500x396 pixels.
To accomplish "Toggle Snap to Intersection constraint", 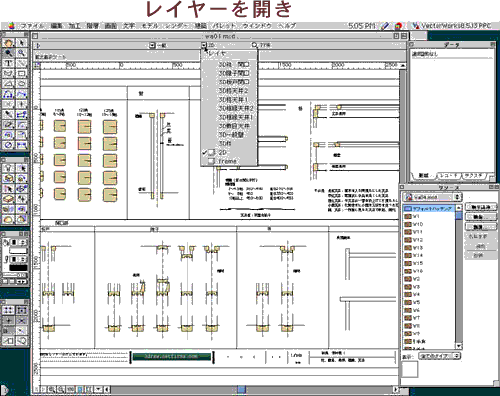I will pyautogui.click(x=22, y=321).
